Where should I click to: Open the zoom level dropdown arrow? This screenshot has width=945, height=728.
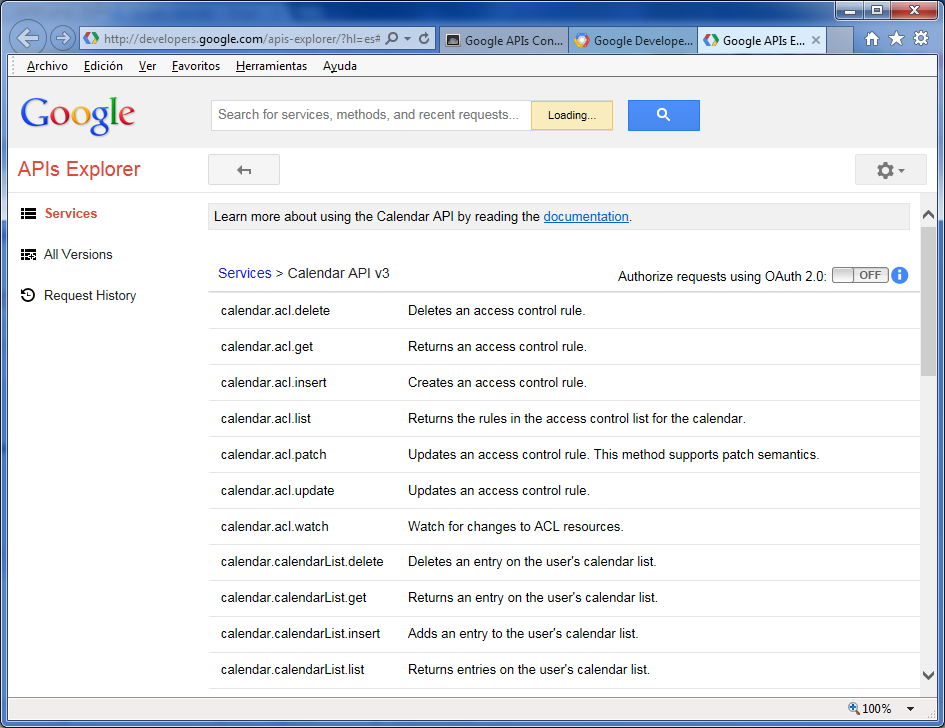(x=911, y=709)
